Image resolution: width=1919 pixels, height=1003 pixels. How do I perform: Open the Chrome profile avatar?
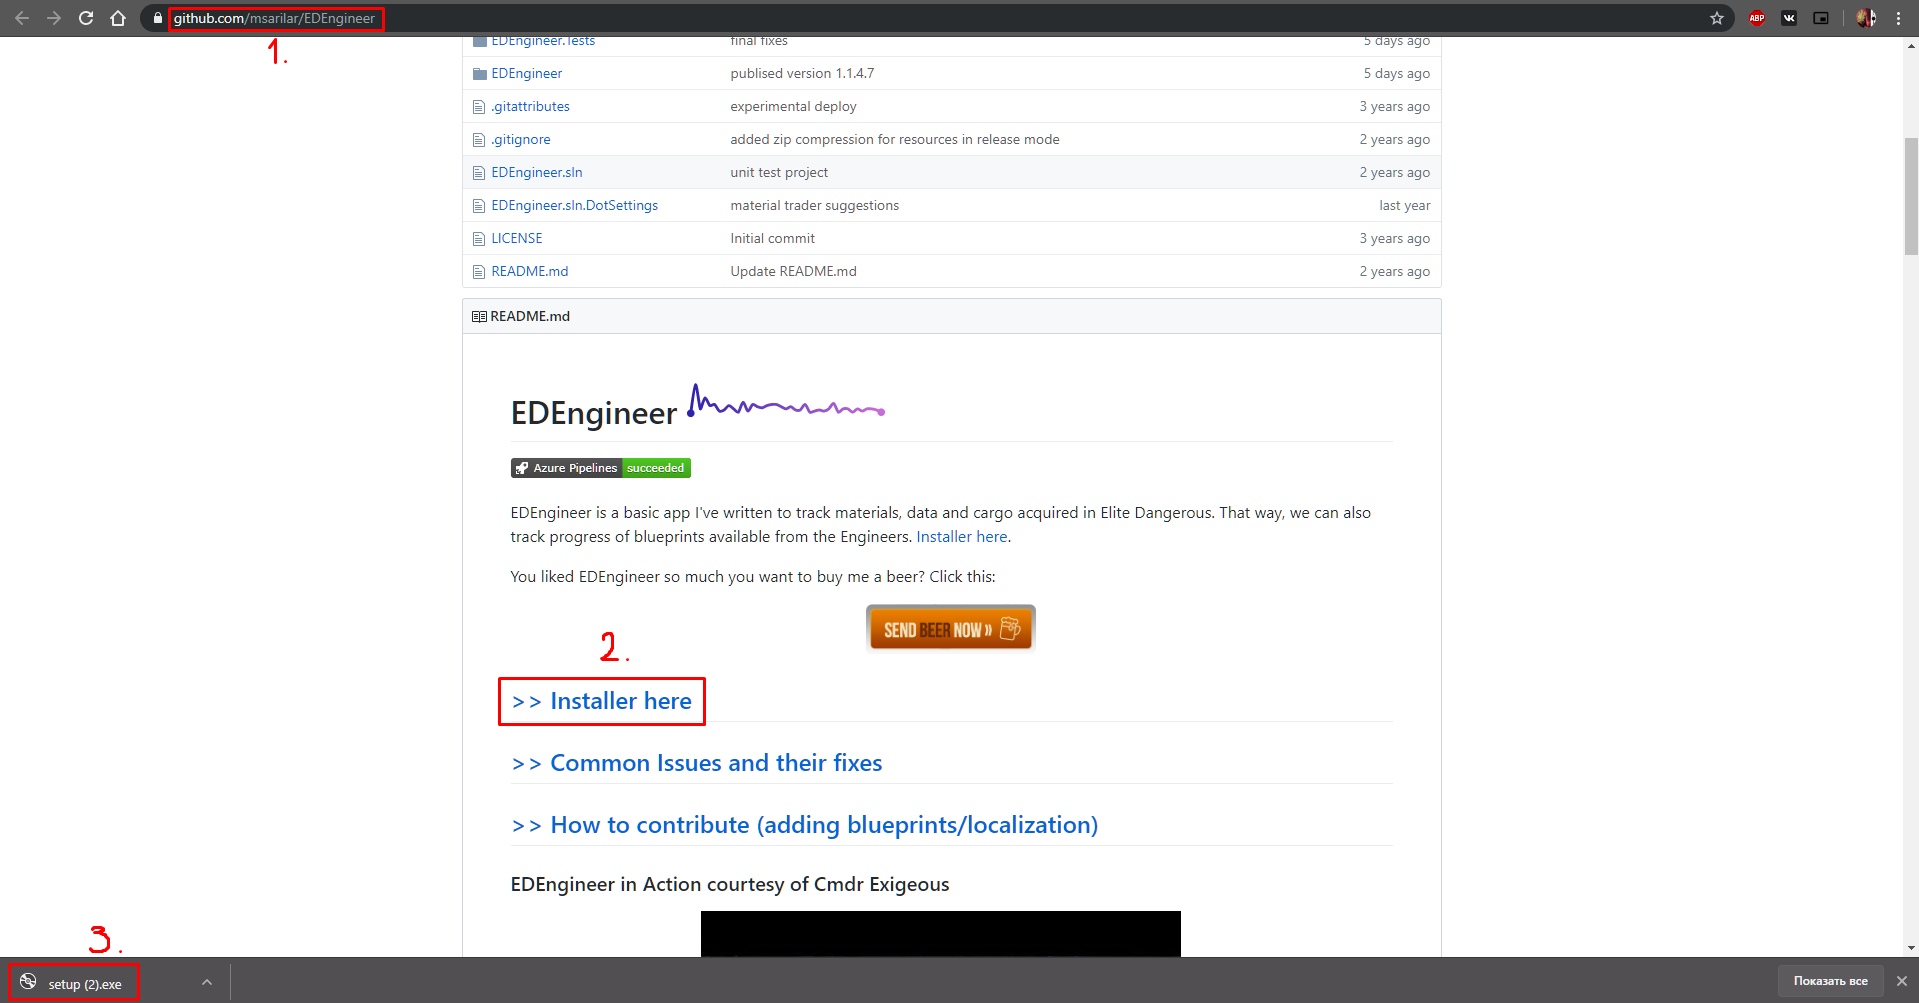[1866, 18]
